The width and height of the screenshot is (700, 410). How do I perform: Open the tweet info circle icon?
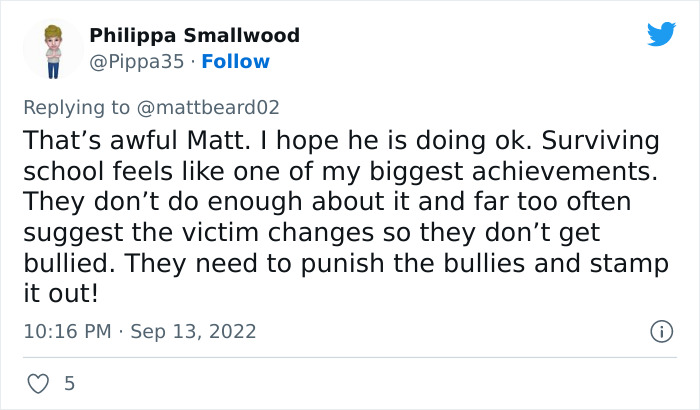660,331
